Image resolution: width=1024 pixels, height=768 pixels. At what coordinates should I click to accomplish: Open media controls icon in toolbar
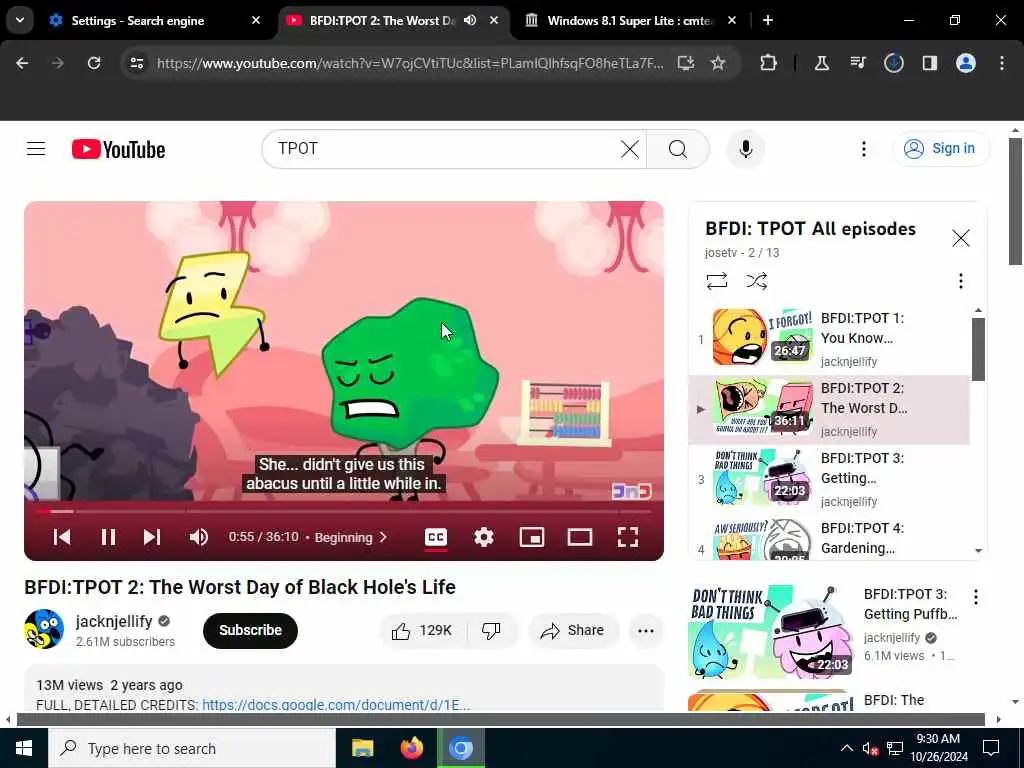[857, 63]
